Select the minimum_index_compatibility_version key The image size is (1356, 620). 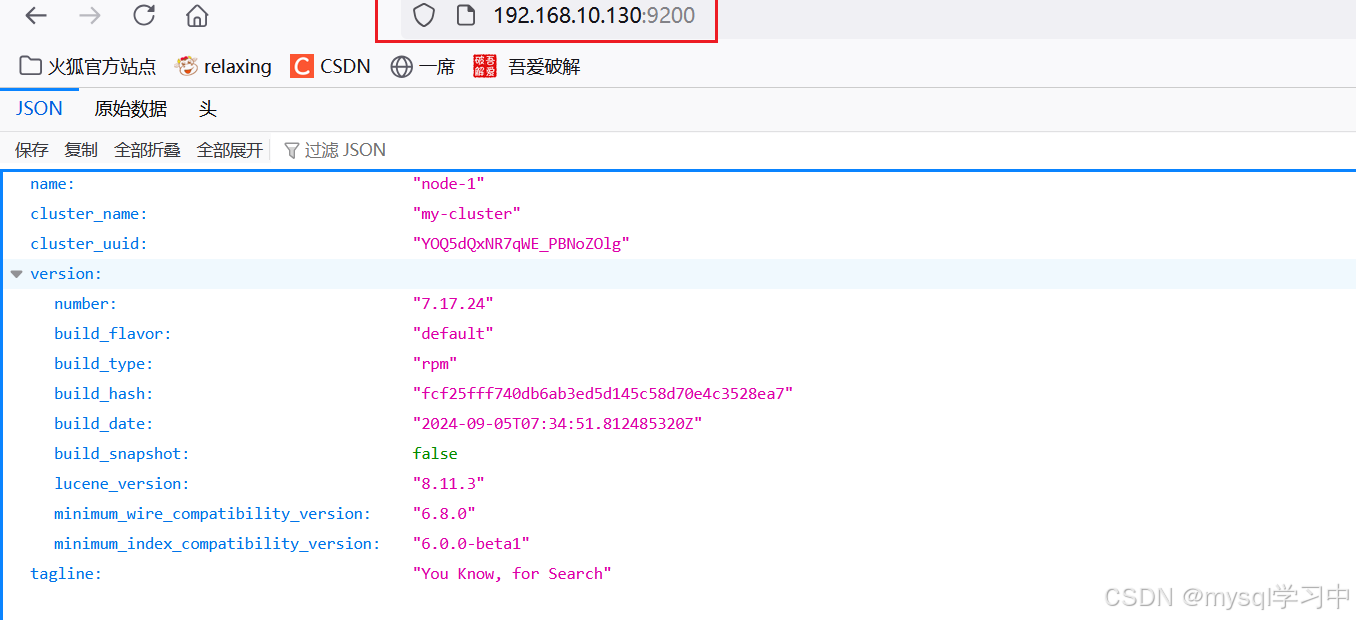pyautogui.click(x=218, y=544)
